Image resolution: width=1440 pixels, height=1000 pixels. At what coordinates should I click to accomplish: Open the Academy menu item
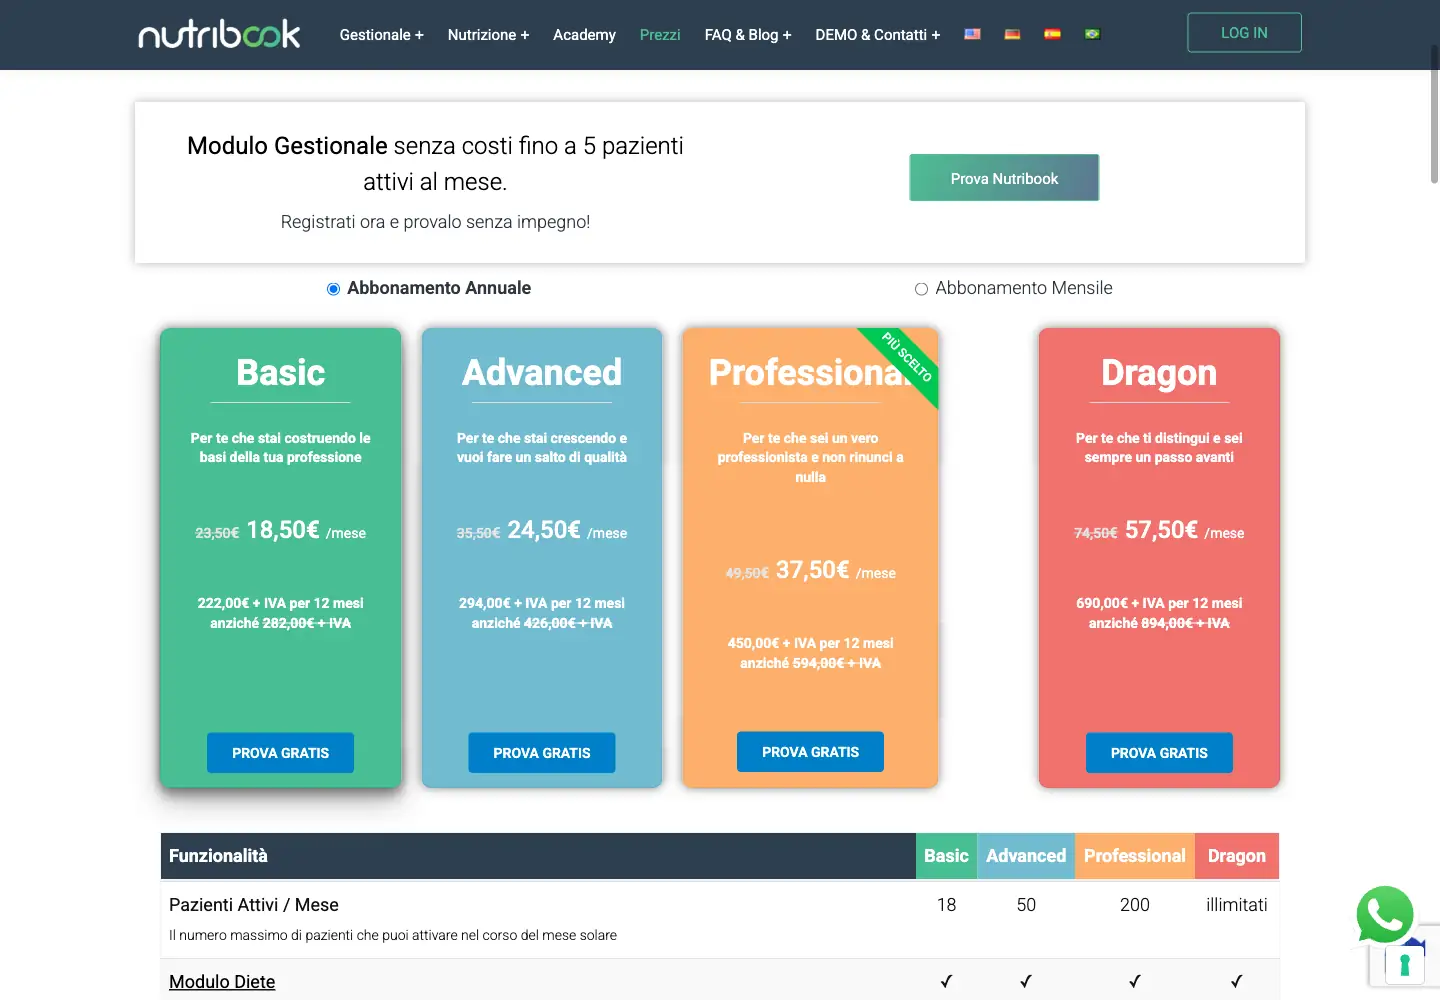(x=584, y=35)
